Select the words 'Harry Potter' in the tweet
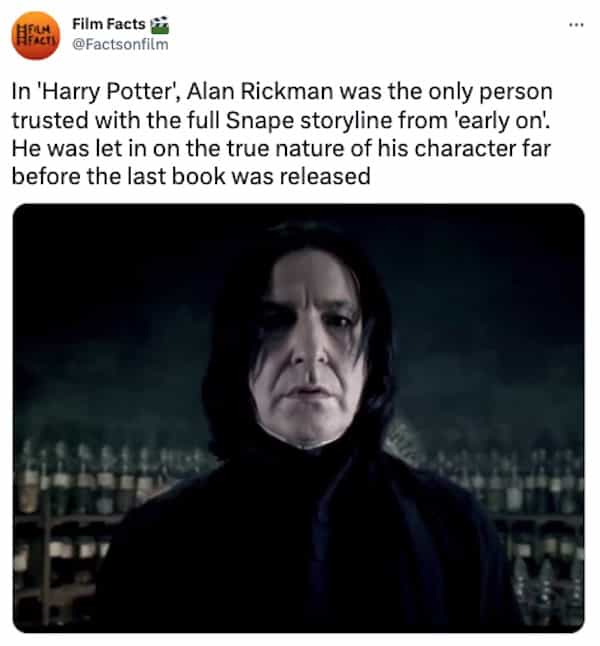600x646 pixels. click(x=108, y=91)
